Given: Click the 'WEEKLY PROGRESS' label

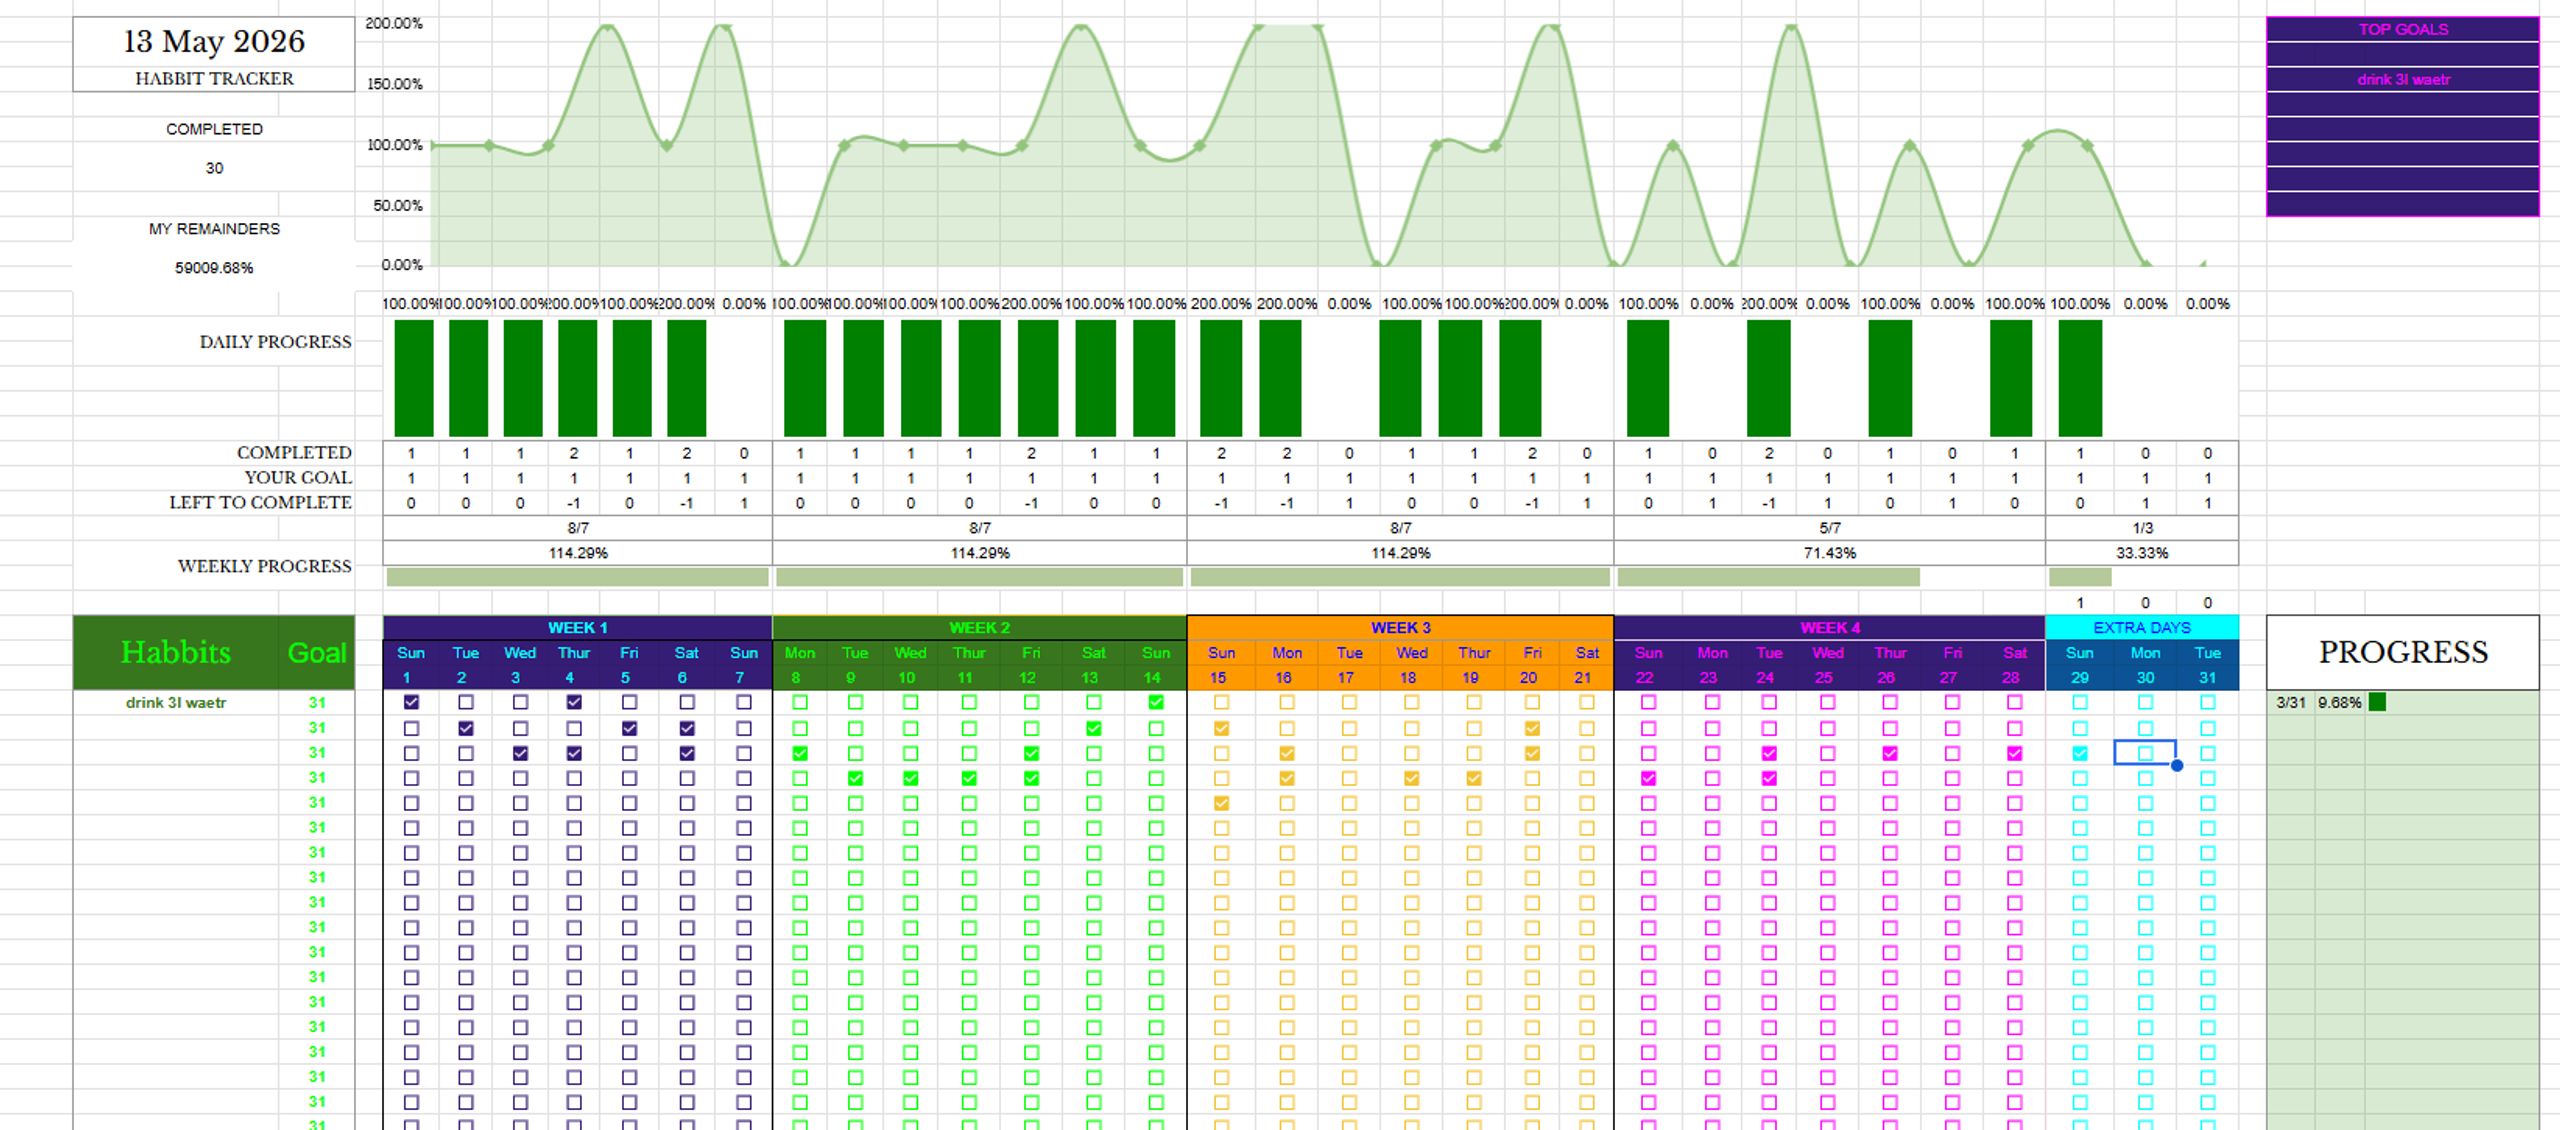Looking at the screenshot, I should pyautogui.click(x=264, y=566).
